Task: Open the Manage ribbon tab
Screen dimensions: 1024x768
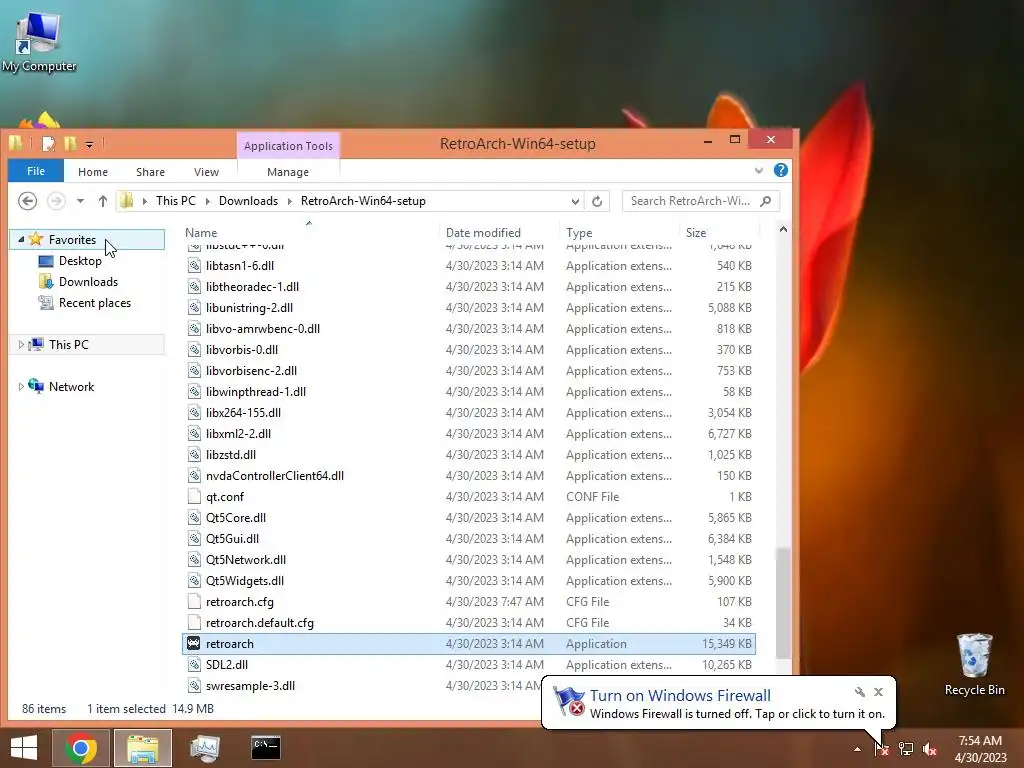Action: (288, 172)
